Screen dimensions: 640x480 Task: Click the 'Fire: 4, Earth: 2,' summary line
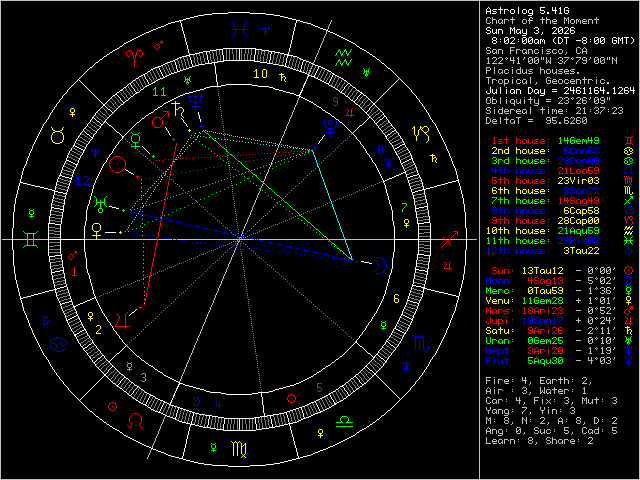[x=539, y=381]
